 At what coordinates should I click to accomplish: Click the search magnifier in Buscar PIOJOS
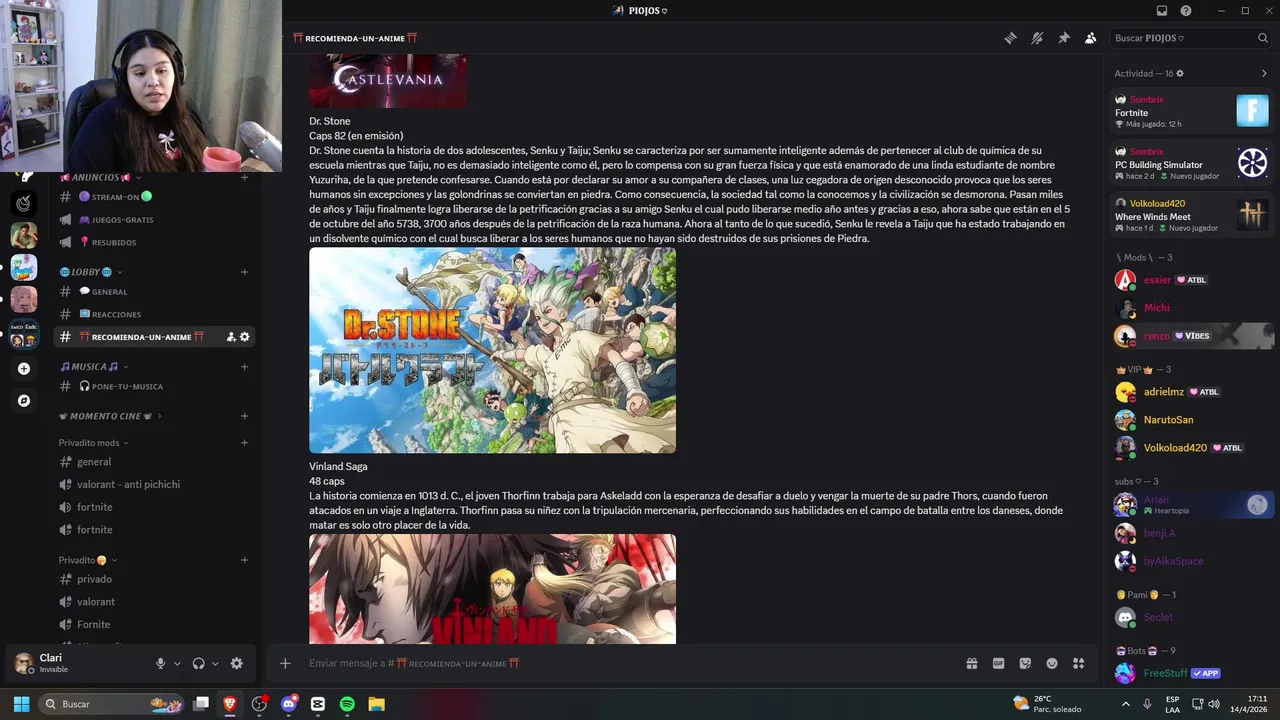pos(1263,38)
